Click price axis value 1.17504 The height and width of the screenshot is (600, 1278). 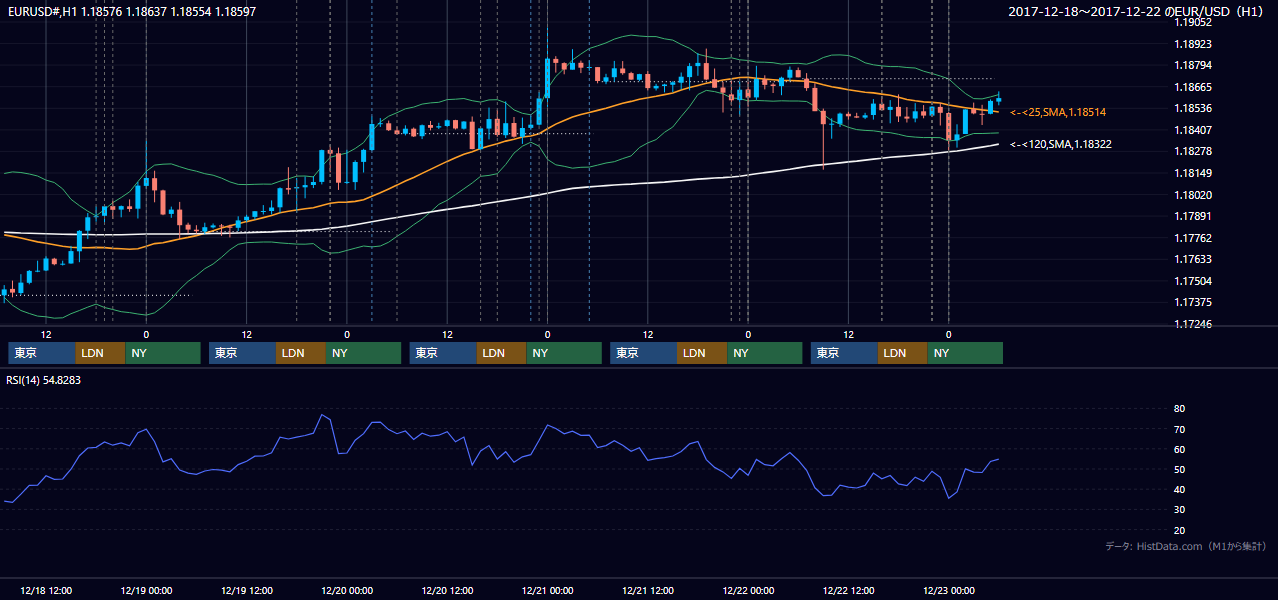1193,281
